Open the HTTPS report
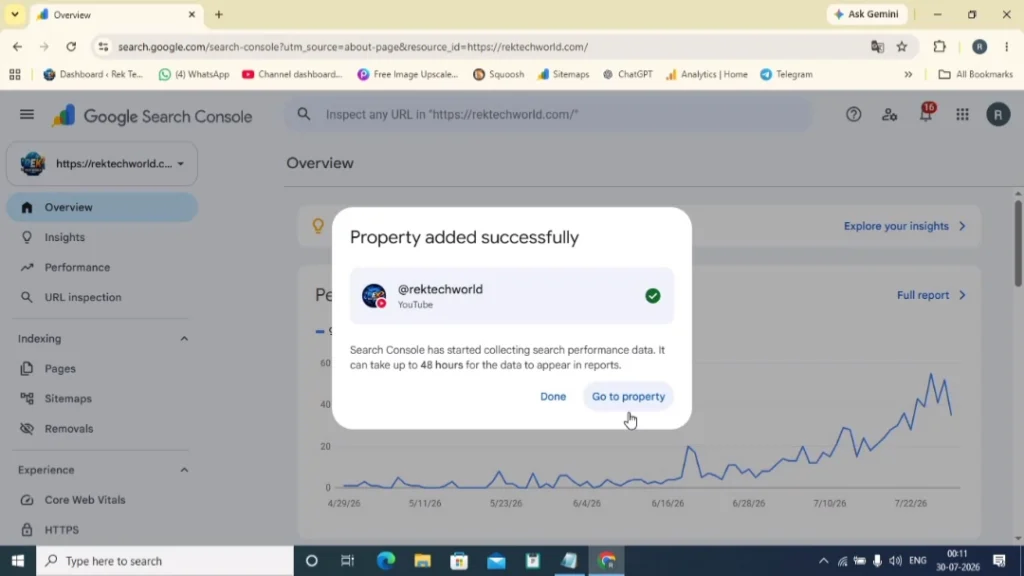The height and width of the screenshot is (576, 1024). (x=102, y=530)
